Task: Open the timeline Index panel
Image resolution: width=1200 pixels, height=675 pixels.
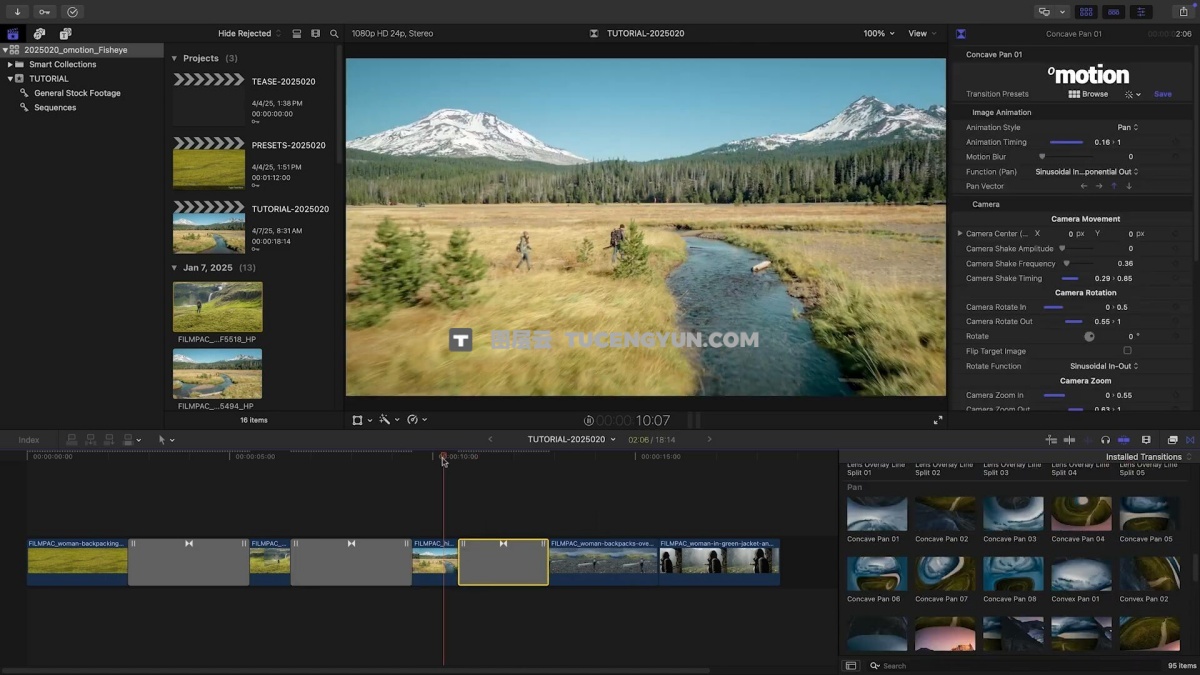Action: (x=29, y=440)
